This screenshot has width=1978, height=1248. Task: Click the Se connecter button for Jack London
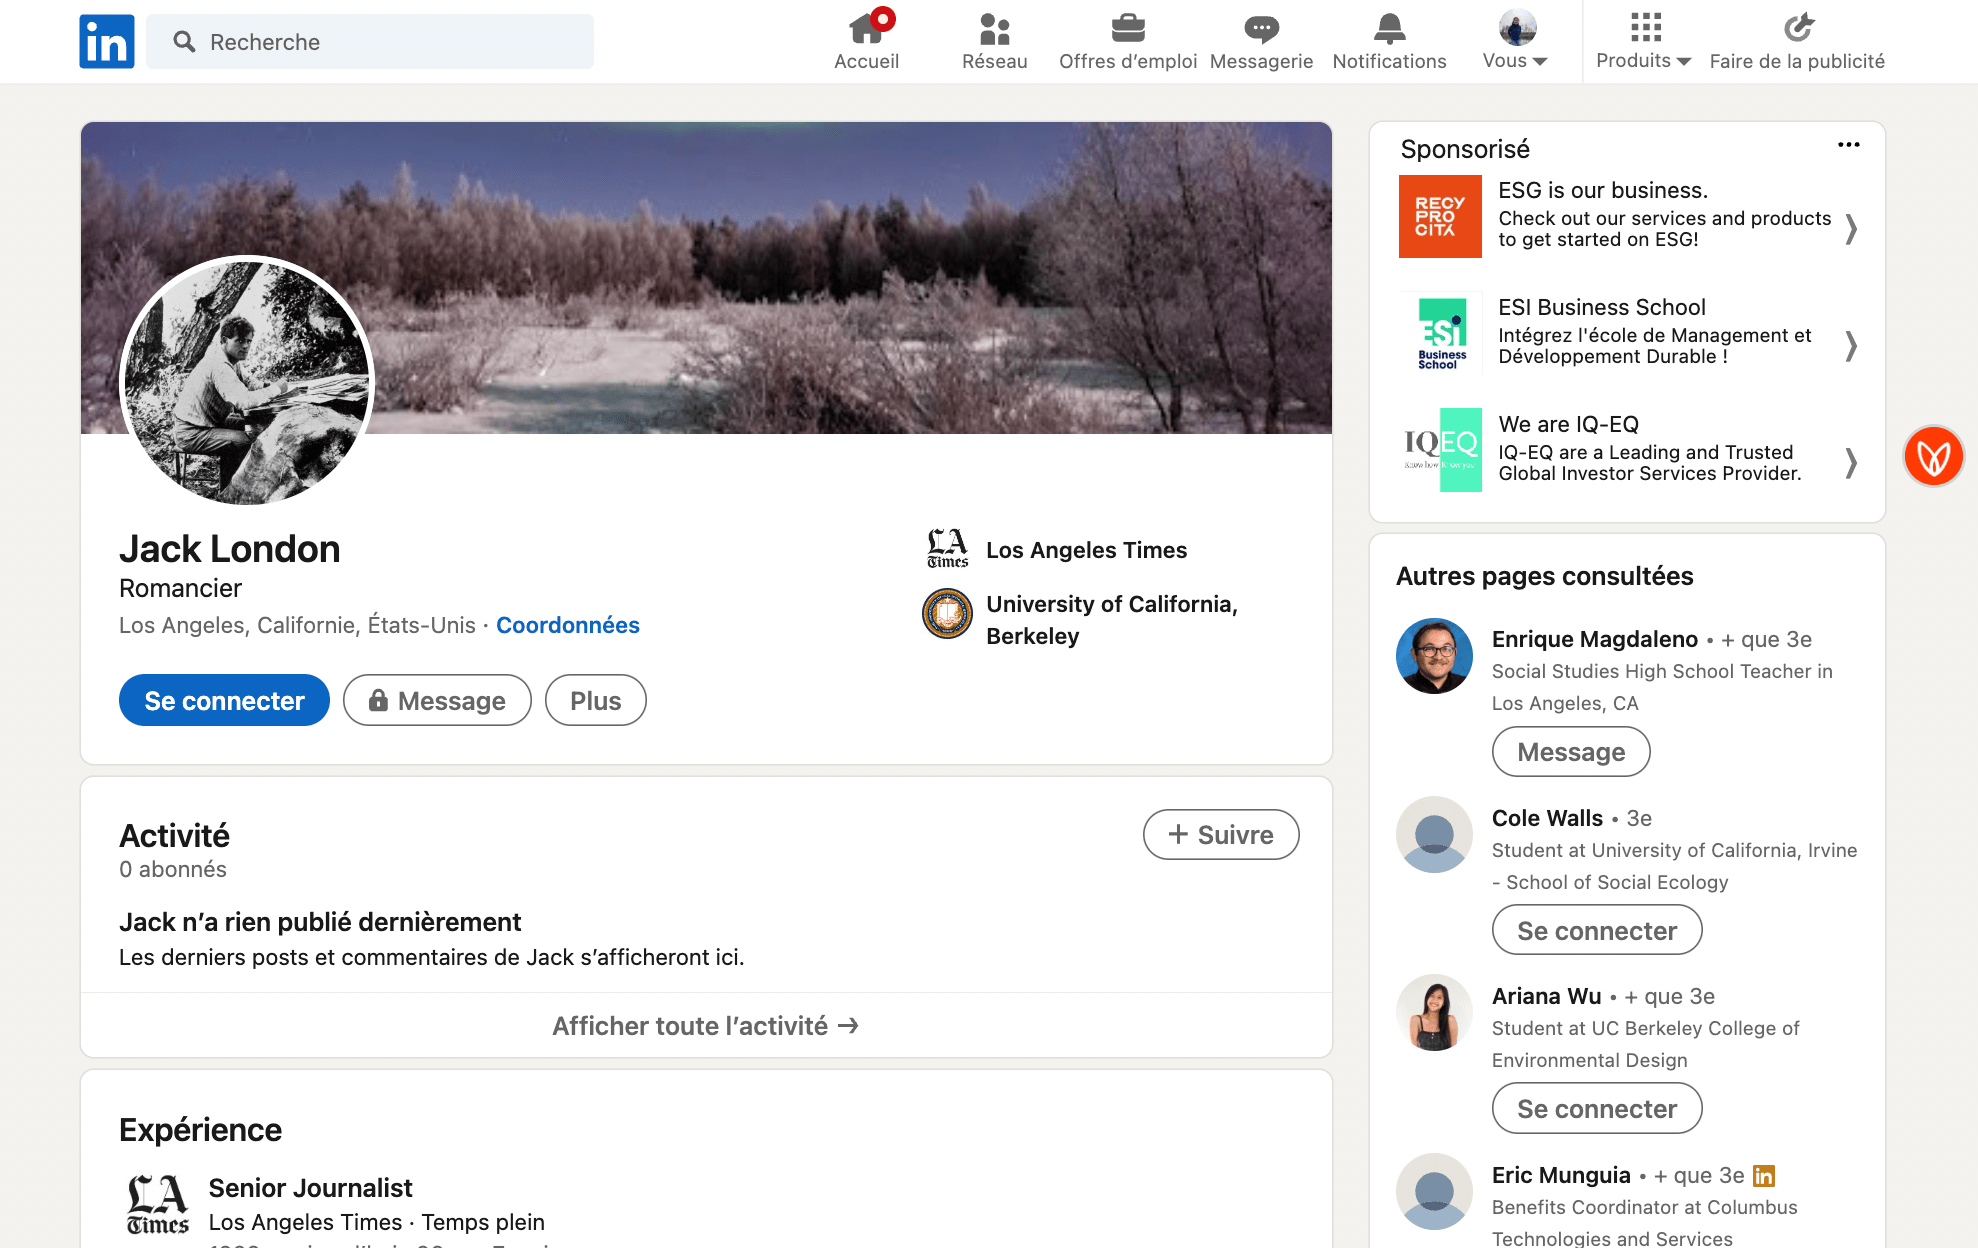(223, 700)
